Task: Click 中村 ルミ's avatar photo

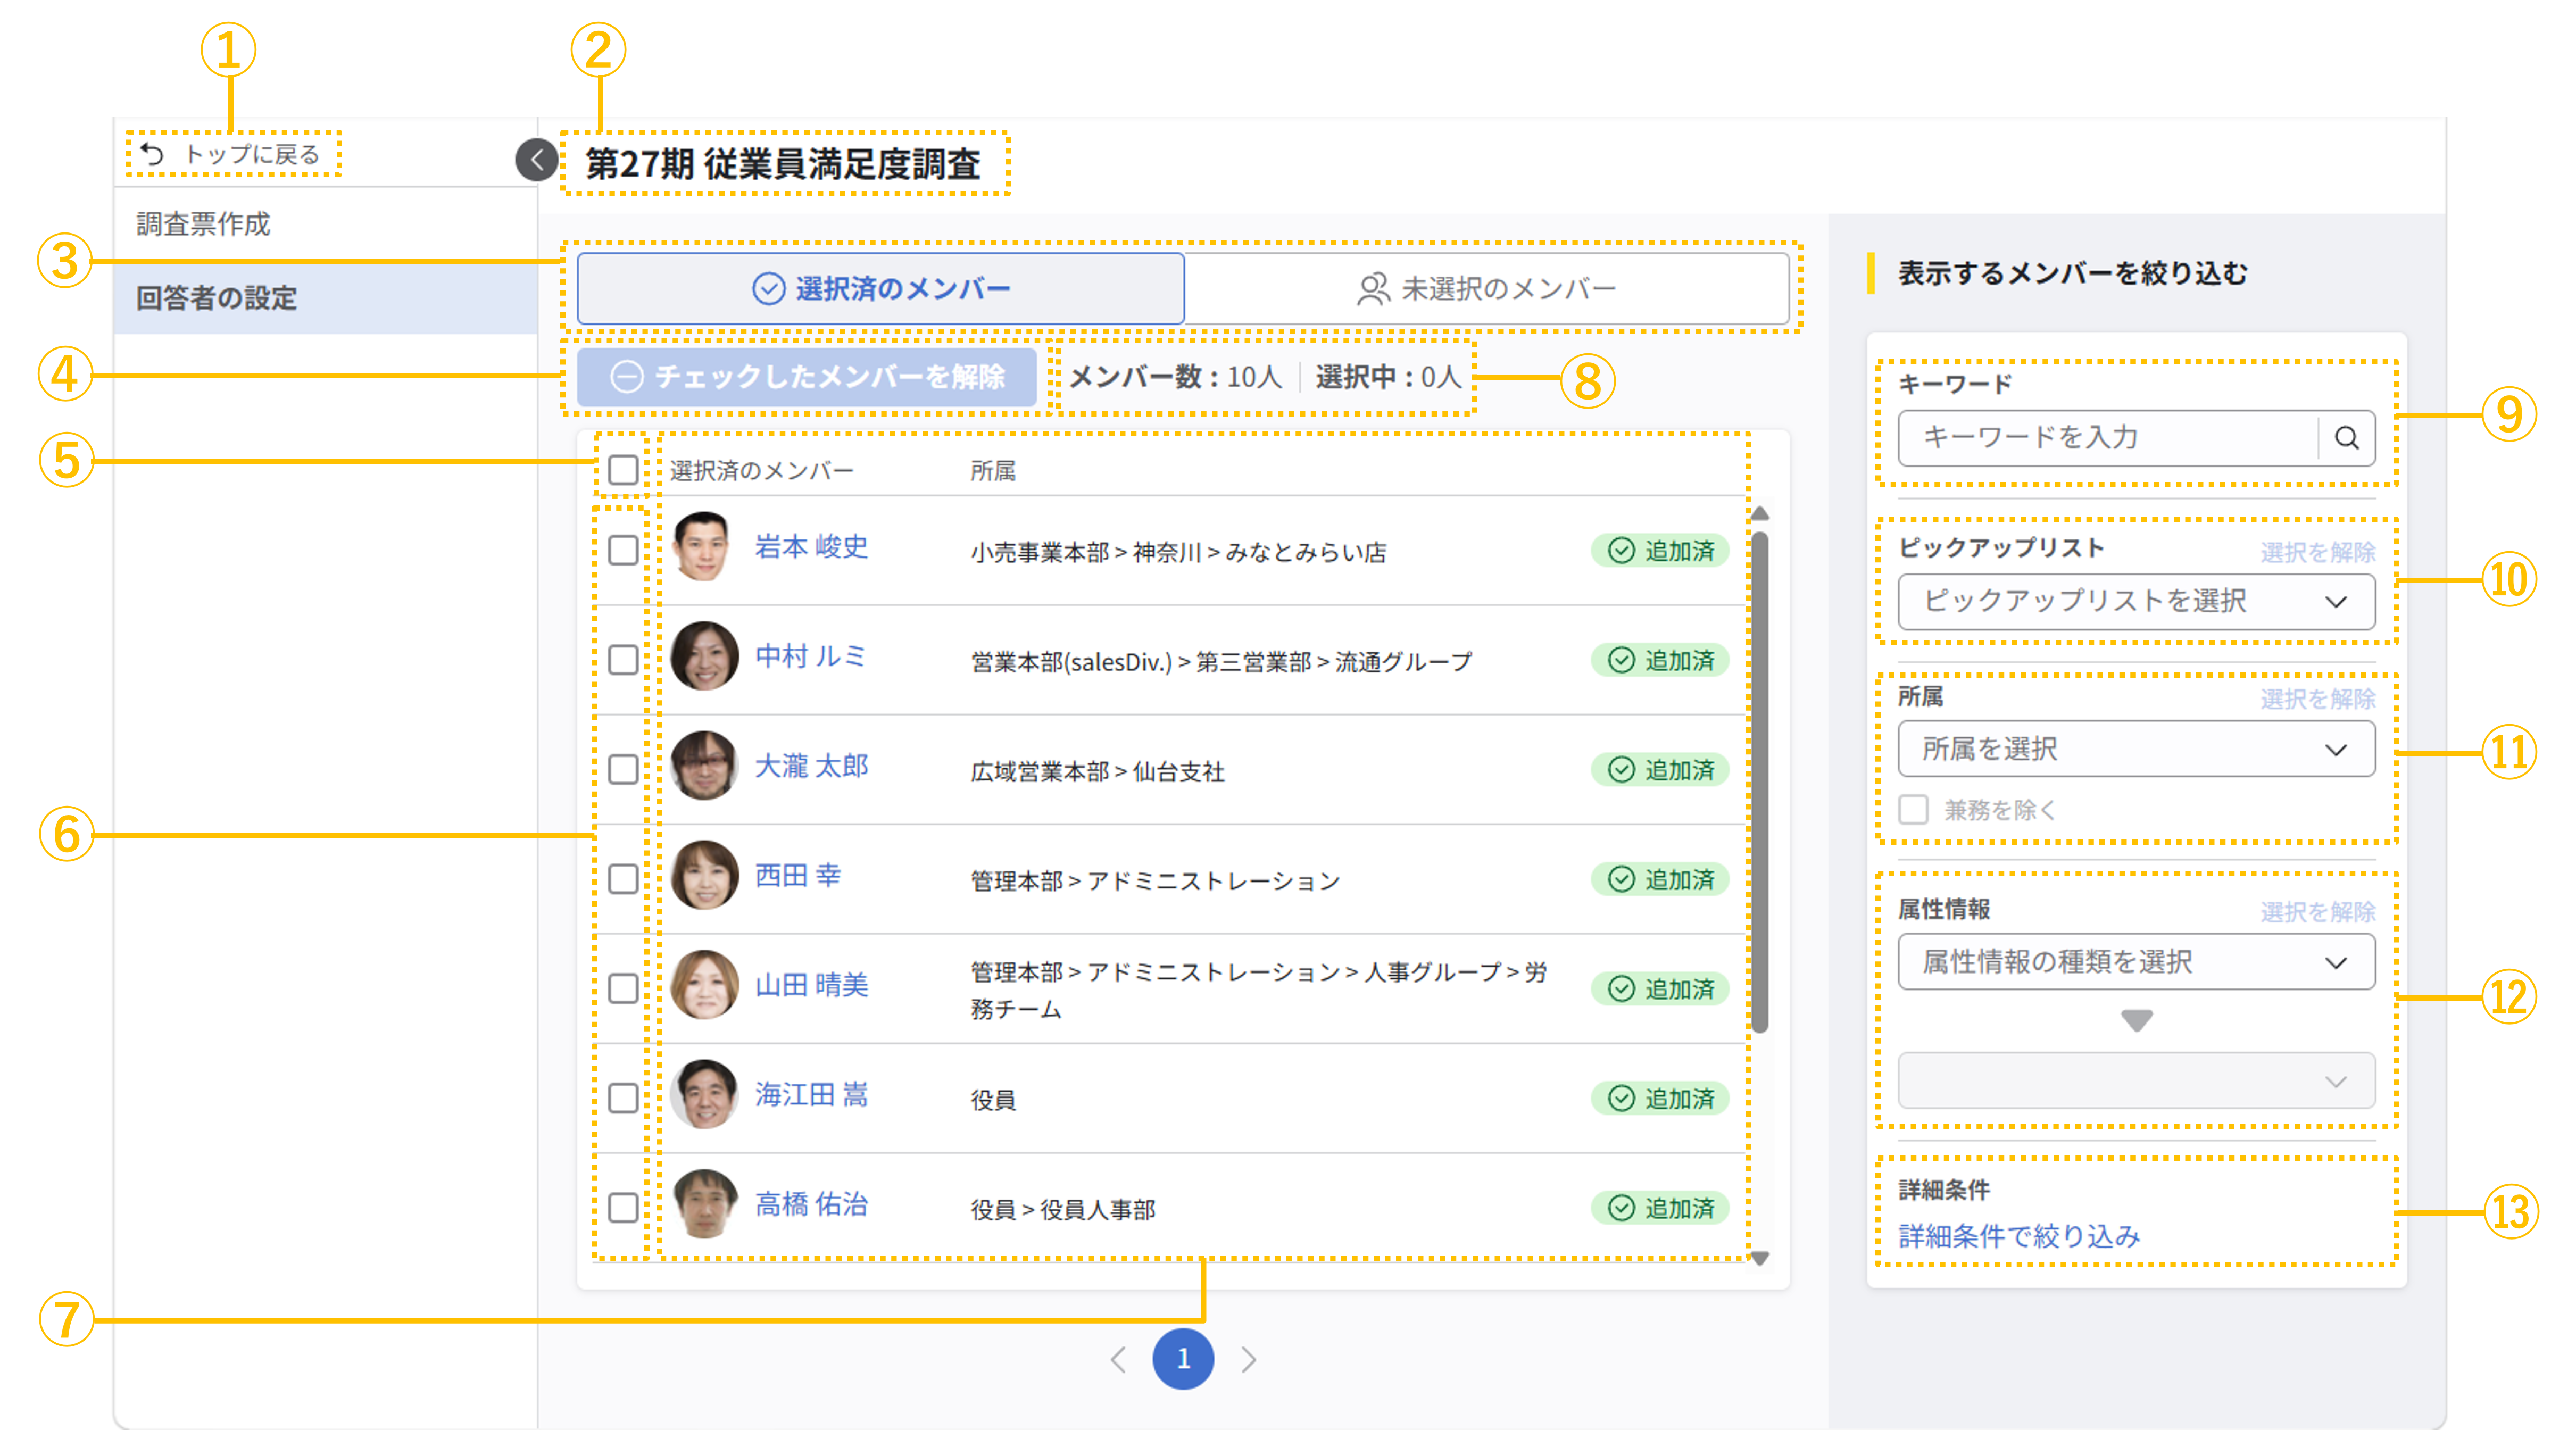Action: click(x=704, y=657)
